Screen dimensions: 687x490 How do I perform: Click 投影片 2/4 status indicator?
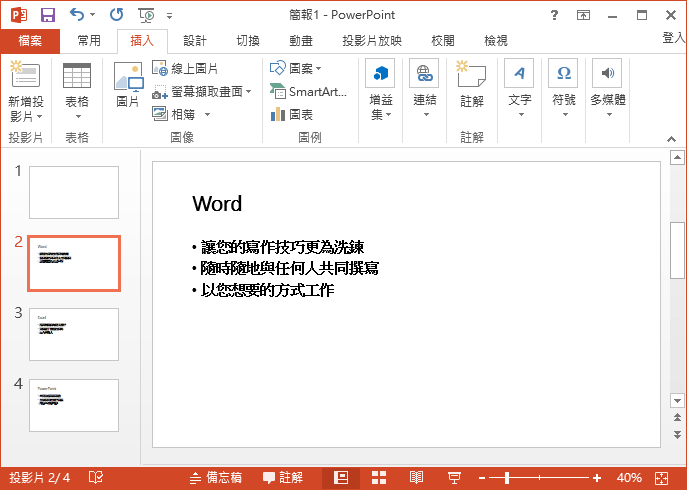click(39, 478)
